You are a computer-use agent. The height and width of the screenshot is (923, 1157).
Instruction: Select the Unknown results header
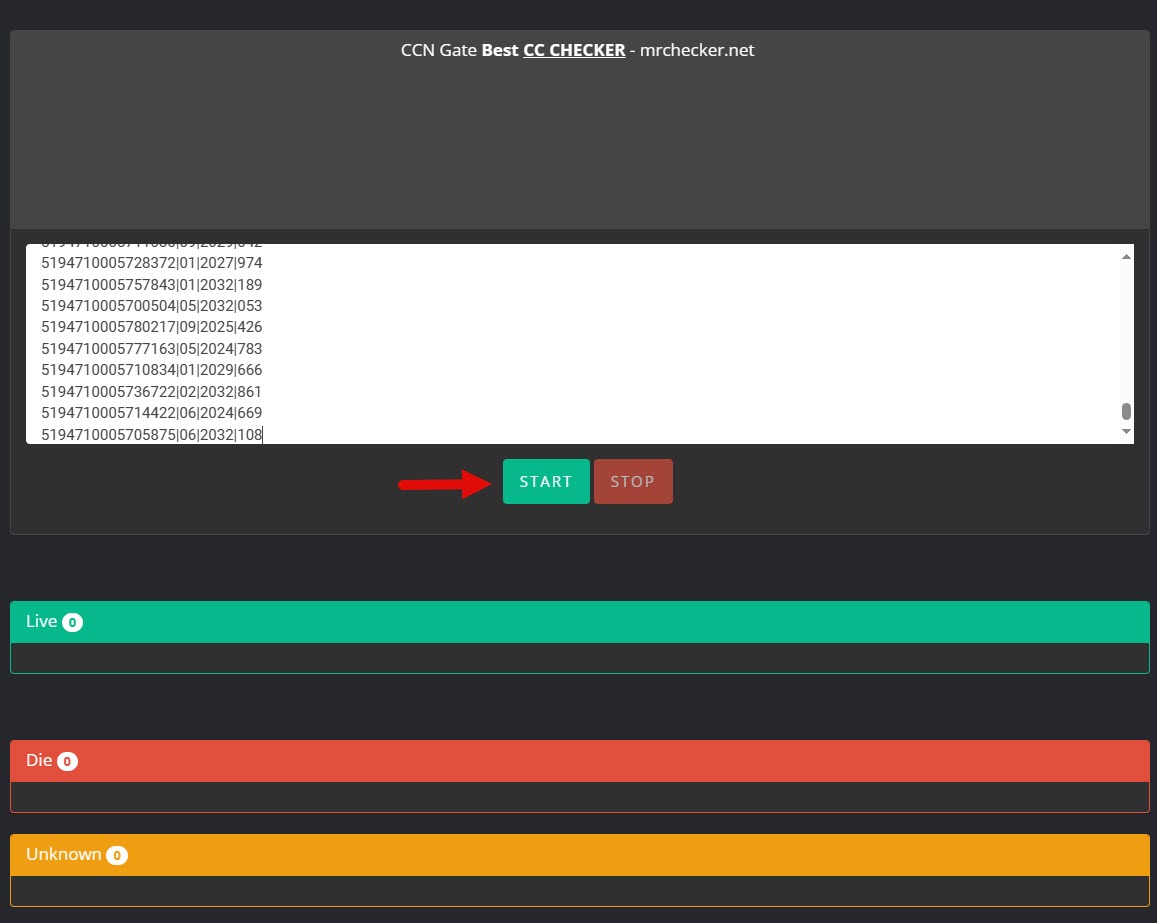pyautogui.click(x=580, y=855)
